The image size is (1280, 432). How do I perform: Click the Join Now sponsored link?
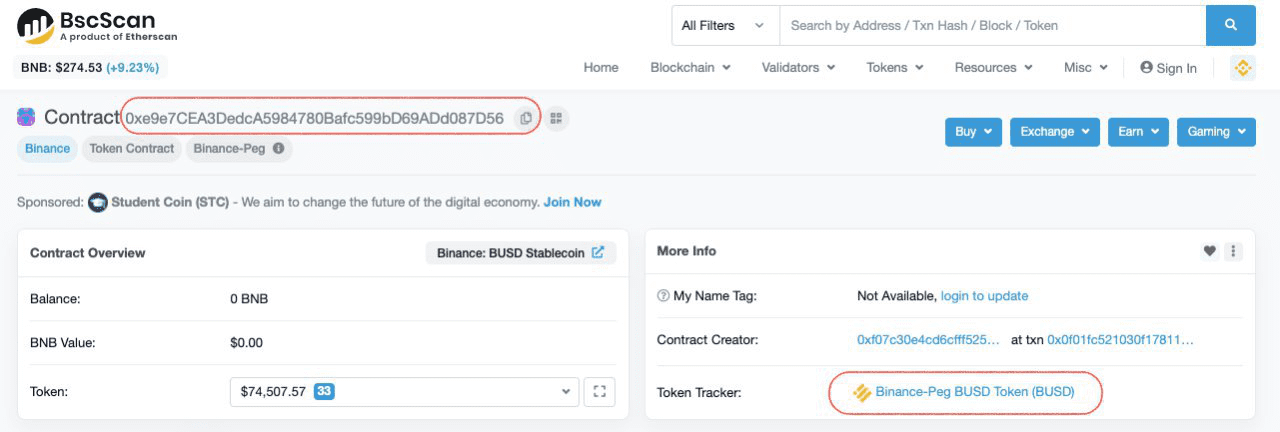click(x=572, y=202)
